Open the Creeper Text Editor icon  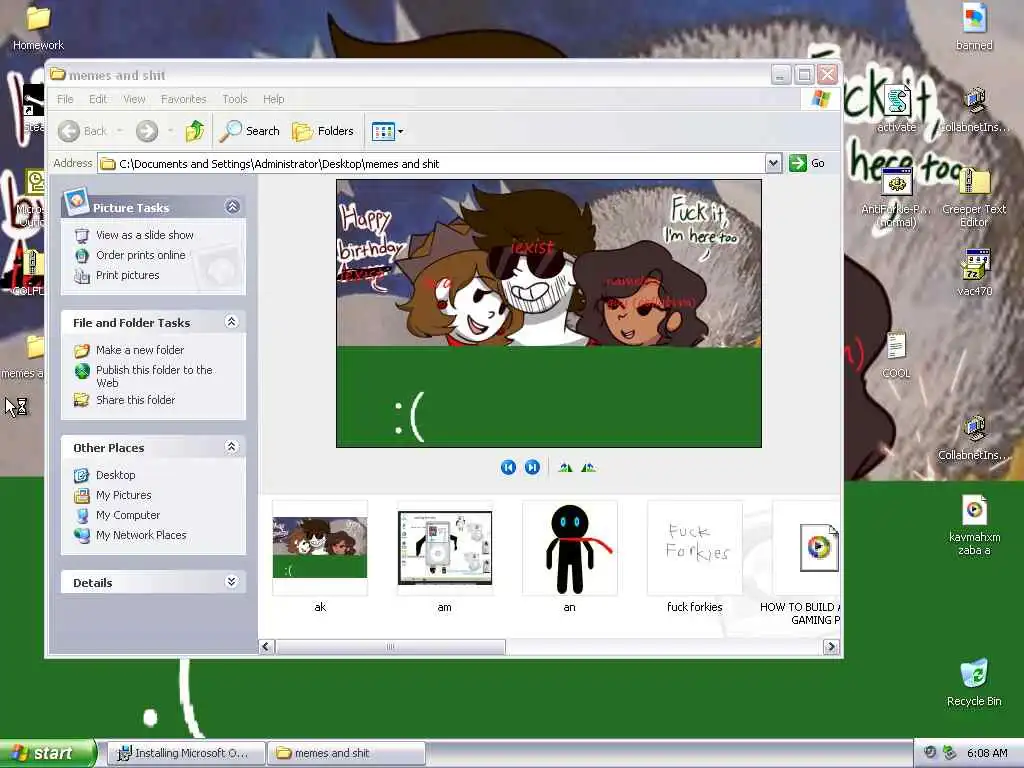coord(974,198)
